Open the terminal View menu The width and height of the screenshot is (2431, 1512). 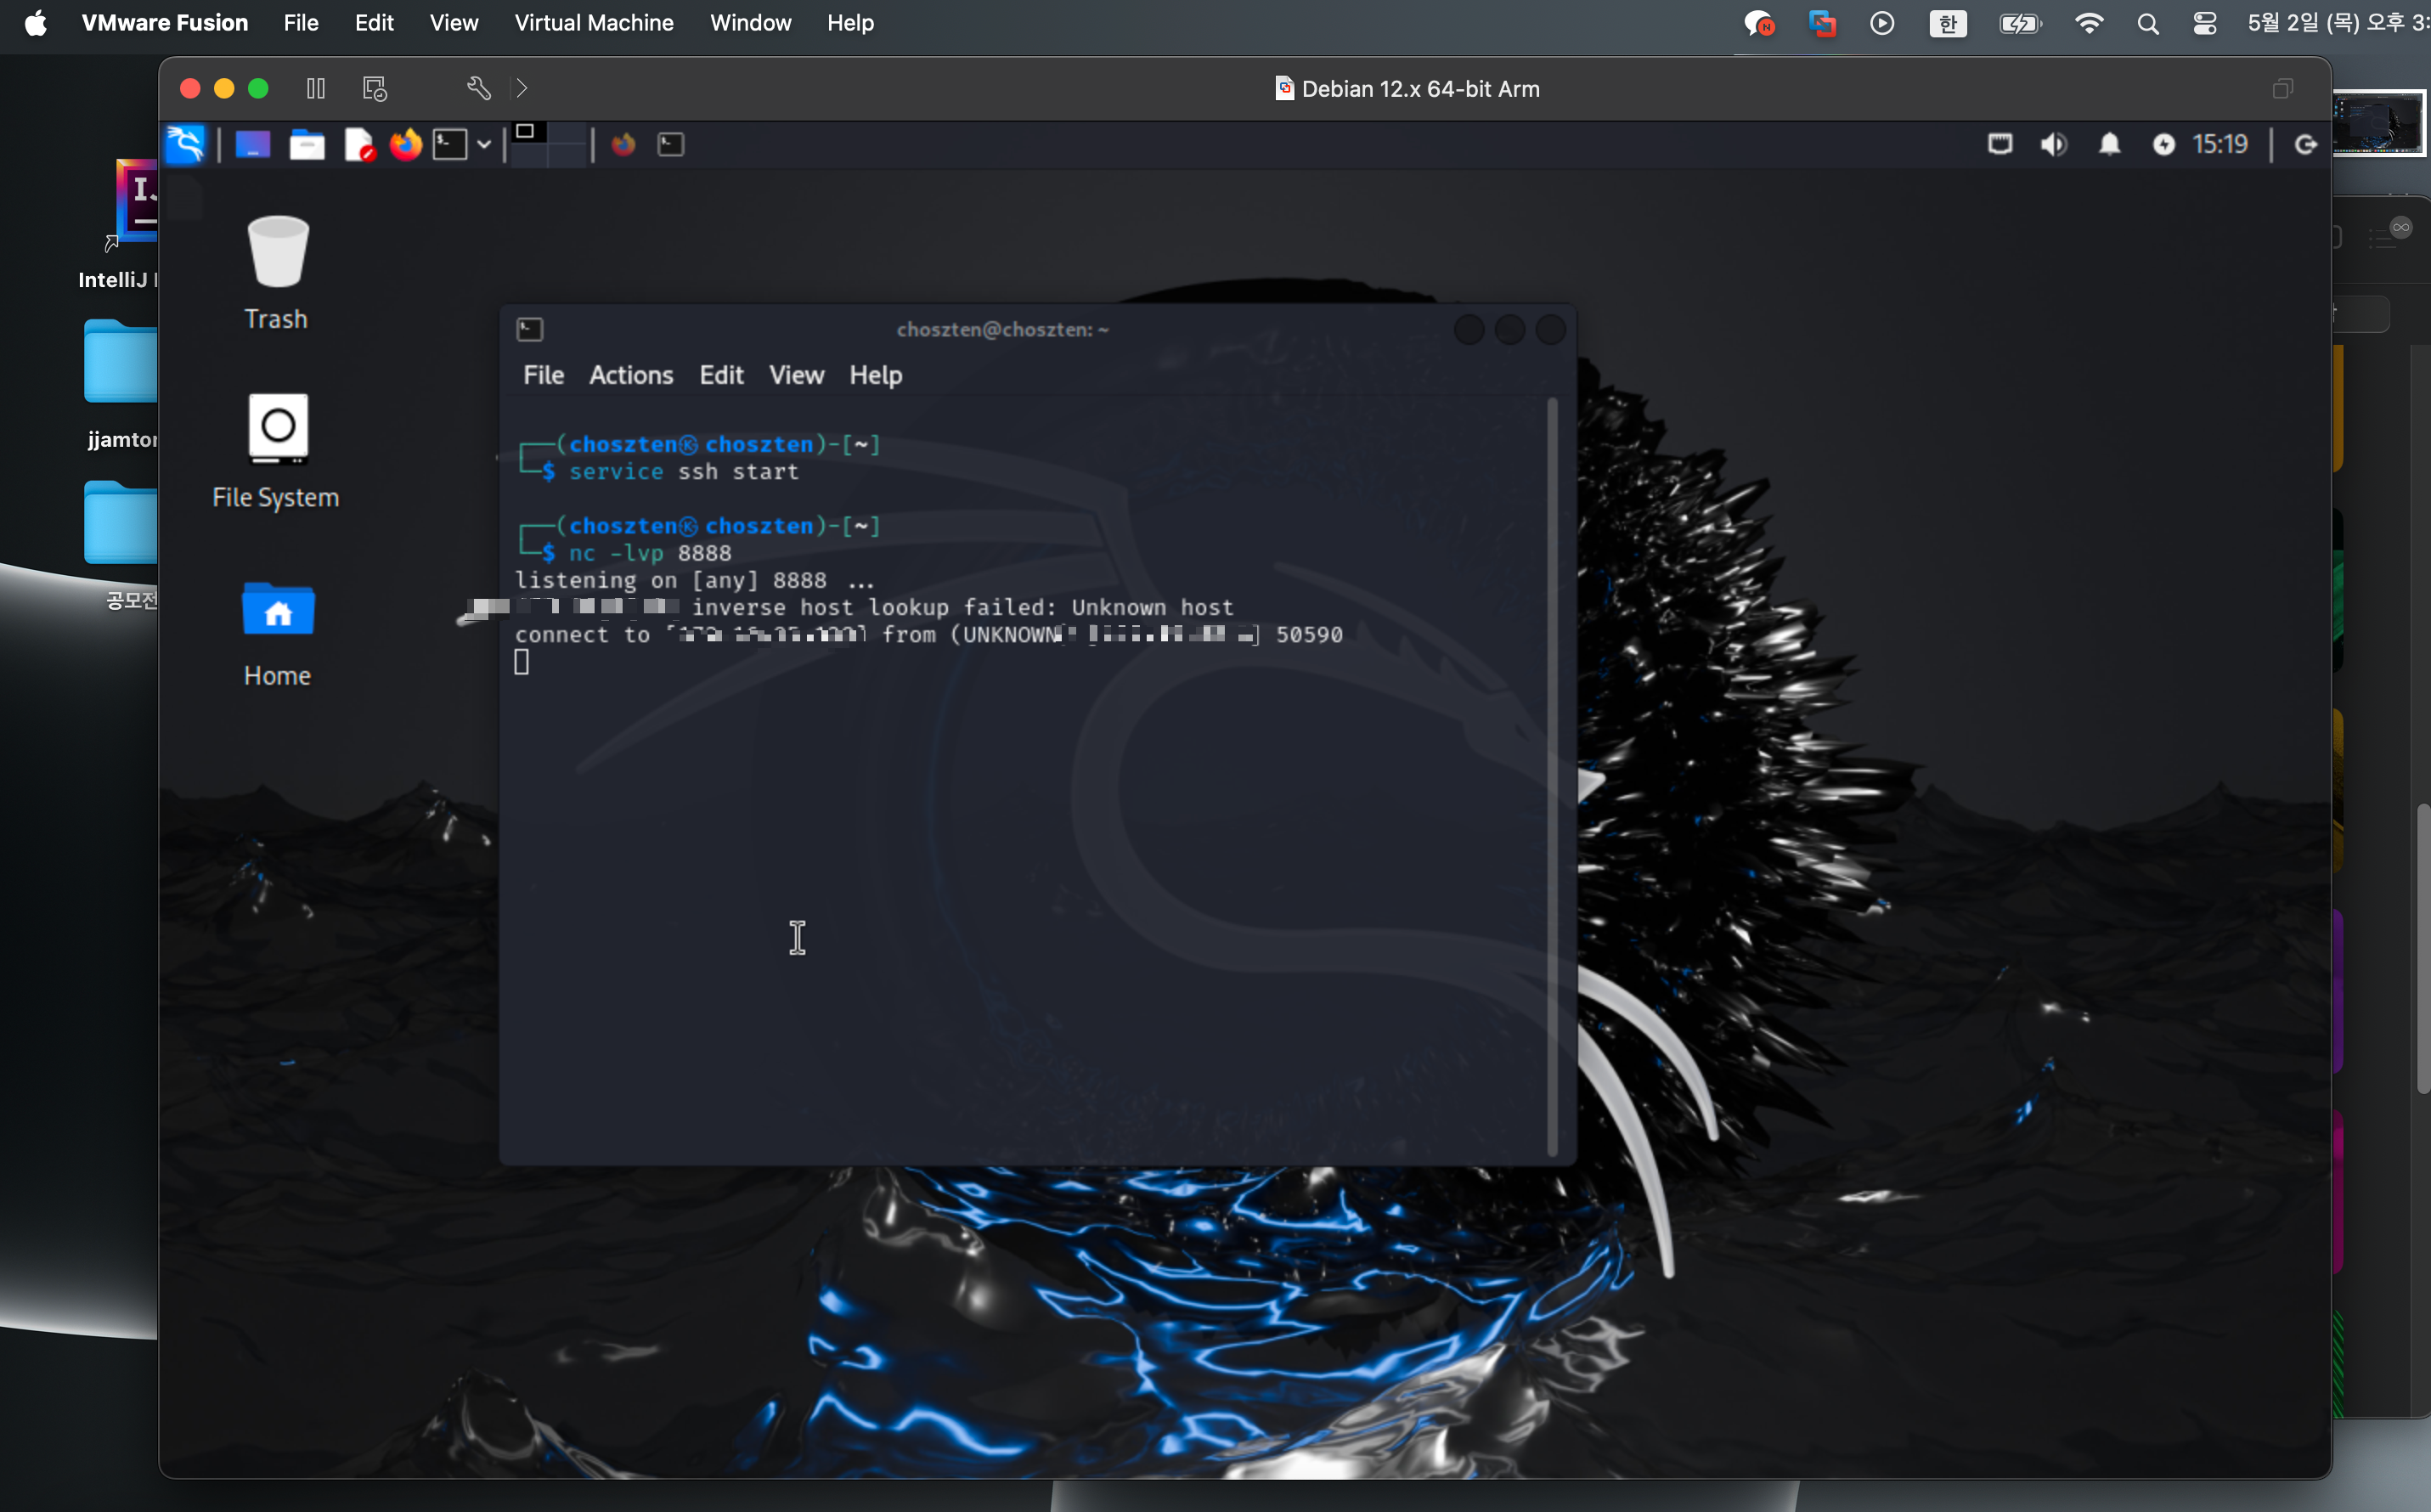tap(796, 375)
